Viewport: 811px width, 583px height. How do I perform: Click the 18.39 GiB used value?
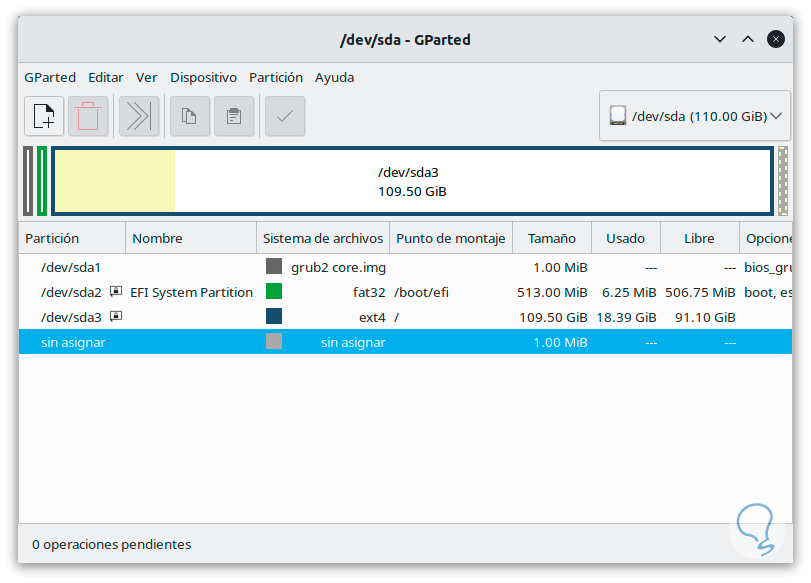coord(626,317)
